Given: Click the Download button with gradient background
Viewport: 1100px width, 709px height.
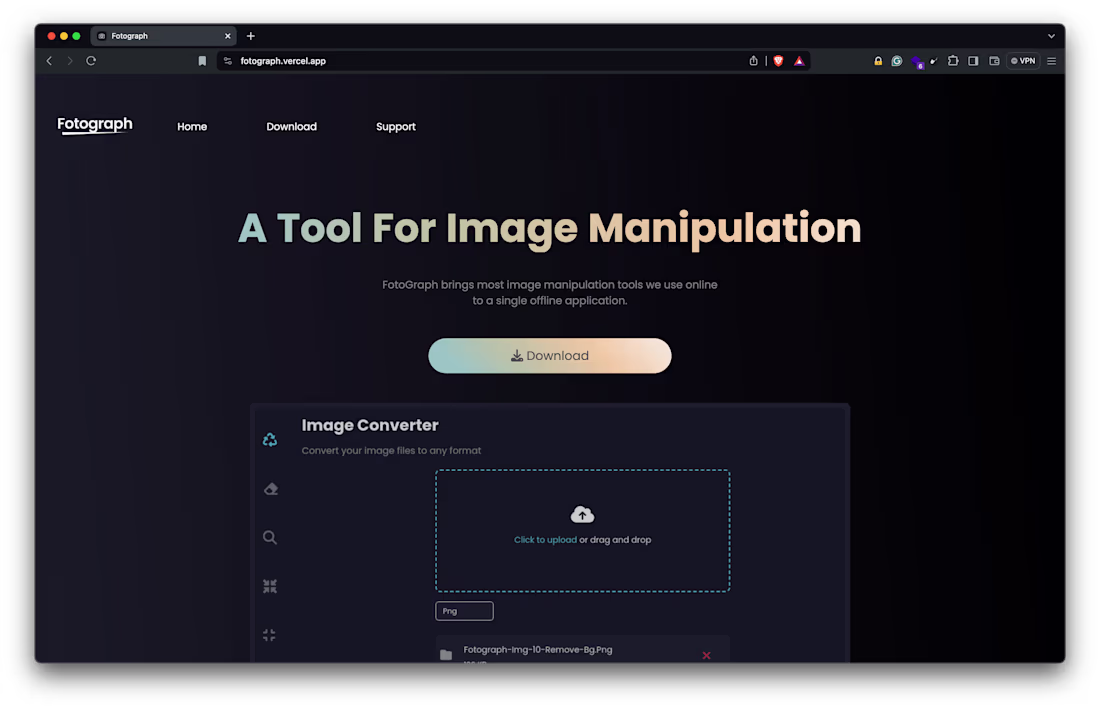Looking at the screenshot, I should [549, 355].
